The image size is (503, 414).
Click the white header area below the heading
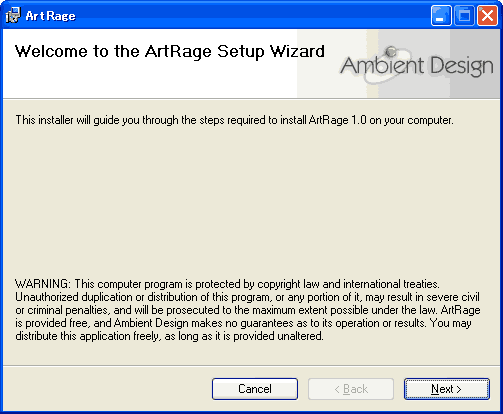[150, 82]
